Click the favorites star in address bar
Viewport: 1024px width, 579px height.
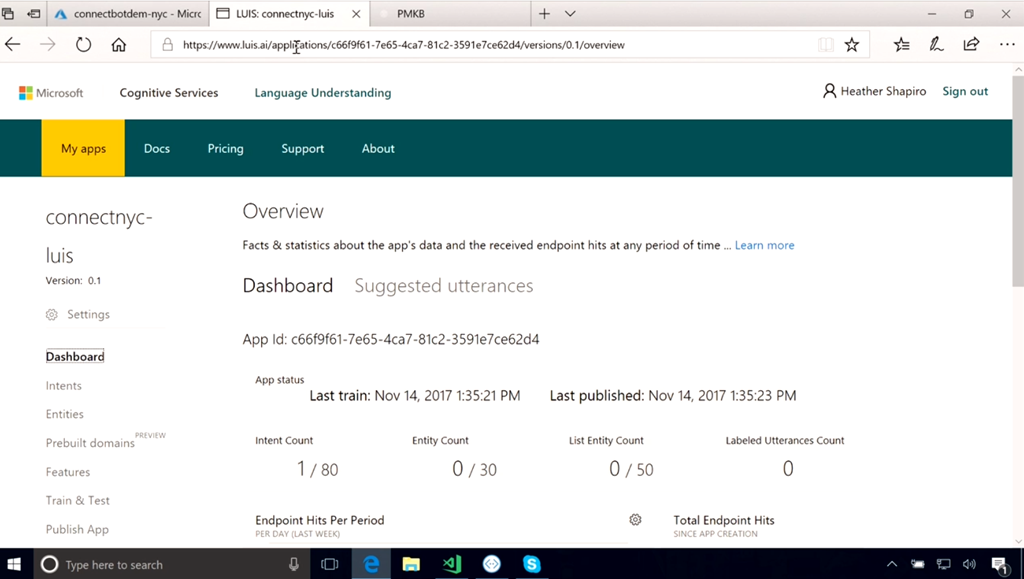point(852,44)
